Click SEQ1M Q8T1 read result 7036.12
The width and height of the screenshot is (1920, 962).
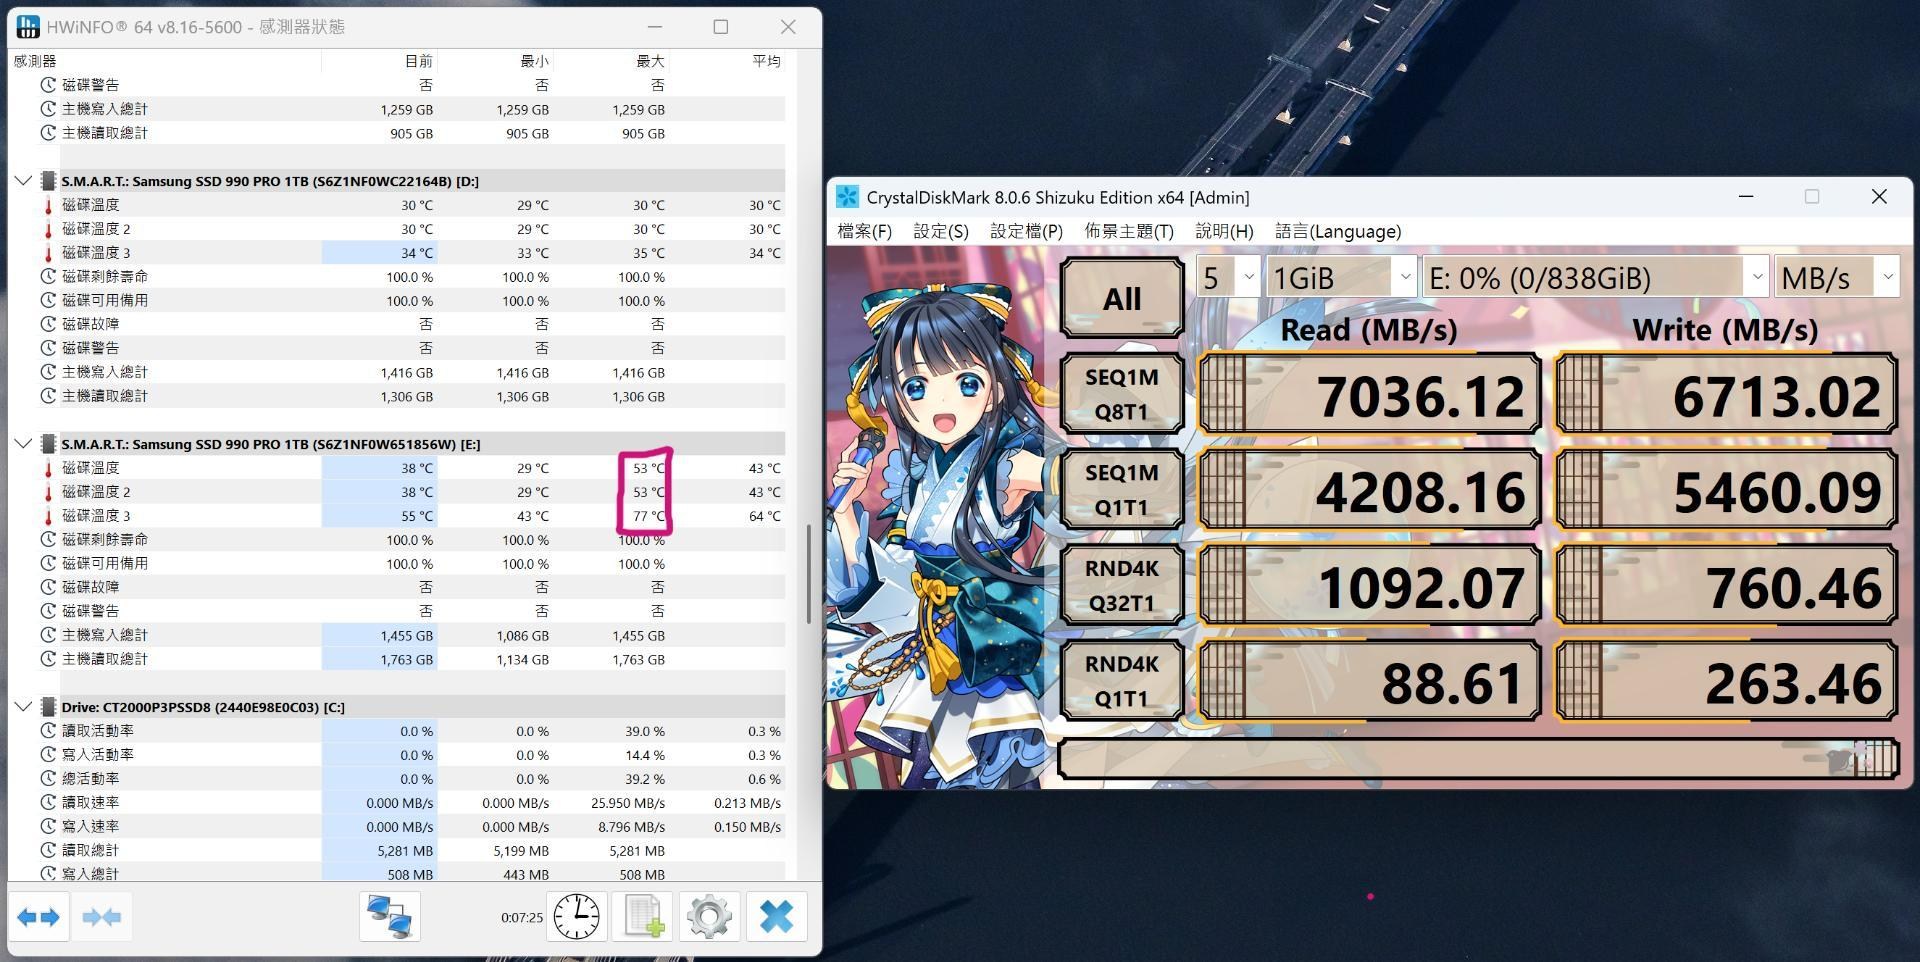1370,394
